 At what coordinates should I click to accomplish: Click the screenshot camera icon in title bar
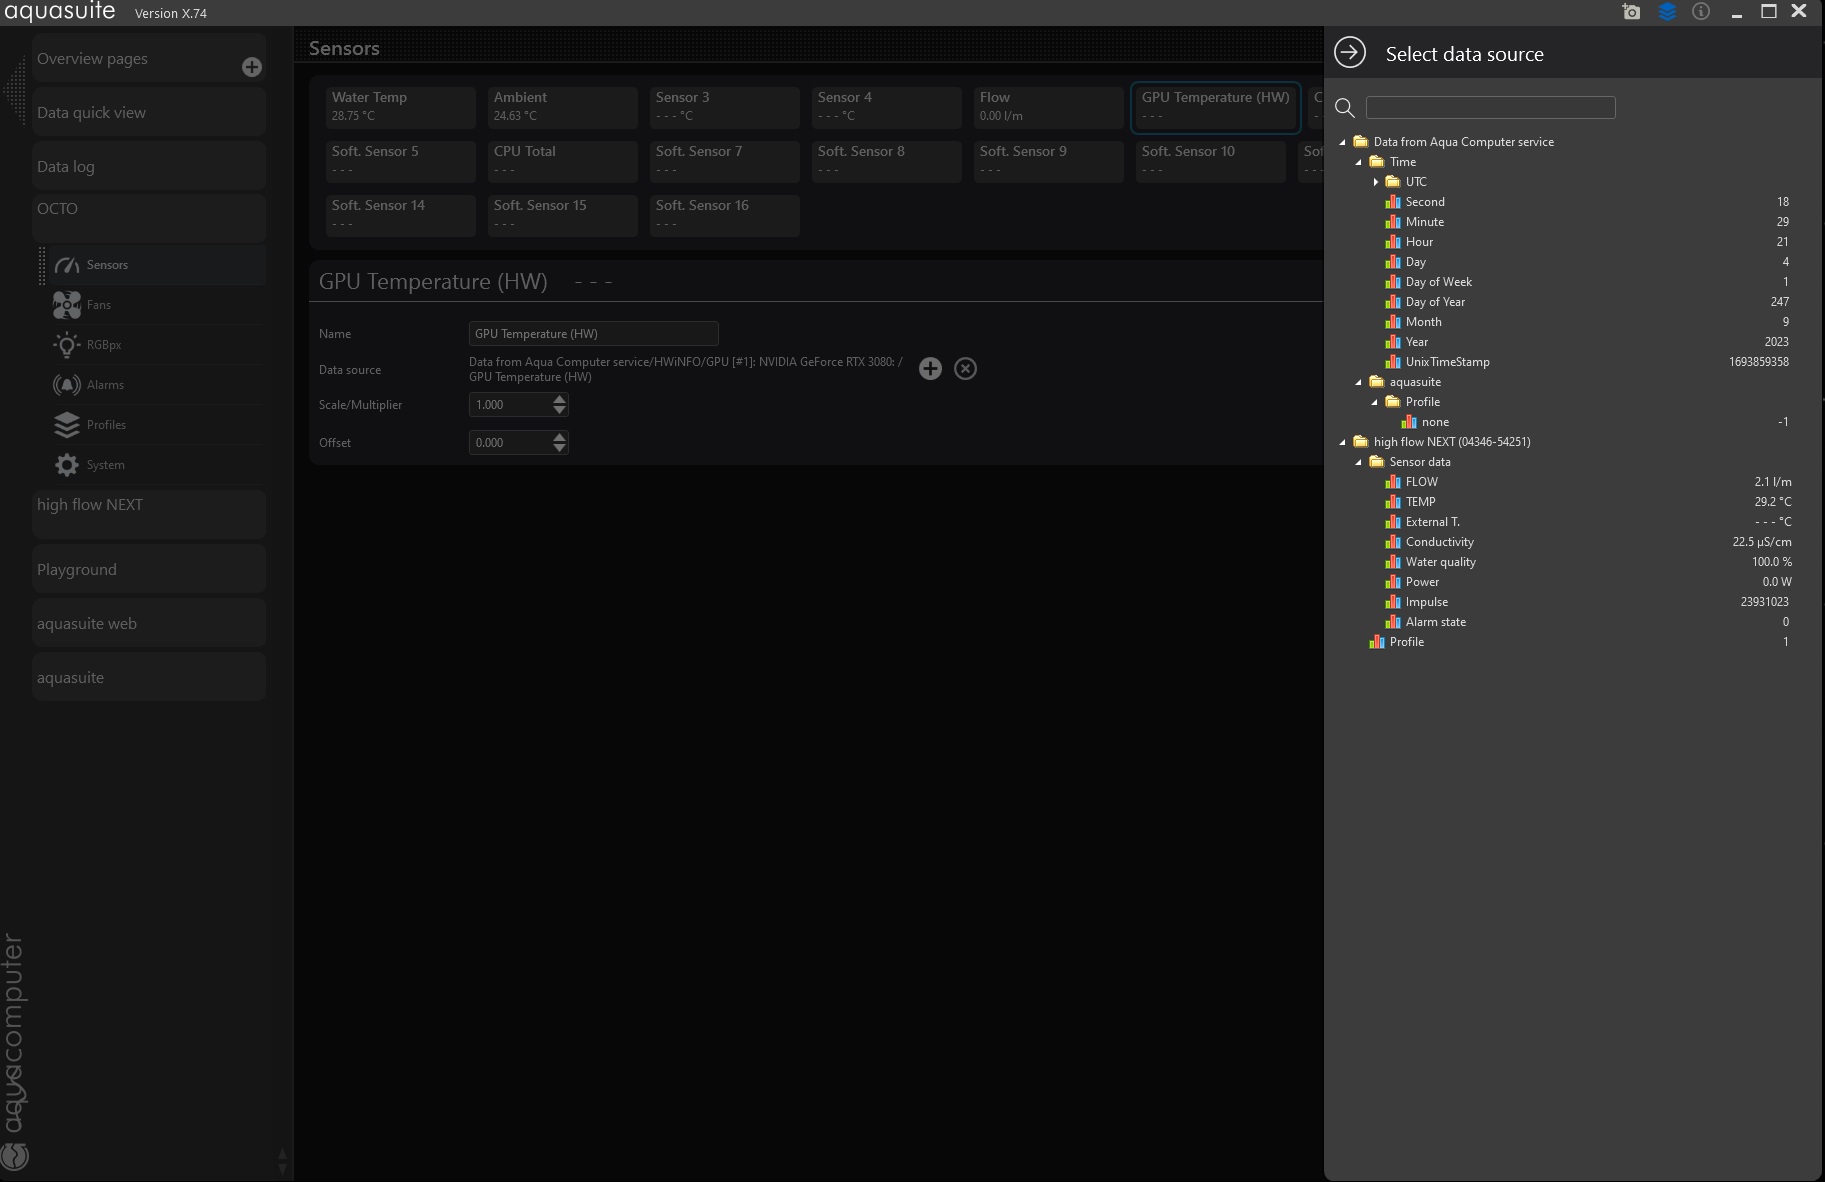[1631, 12]
